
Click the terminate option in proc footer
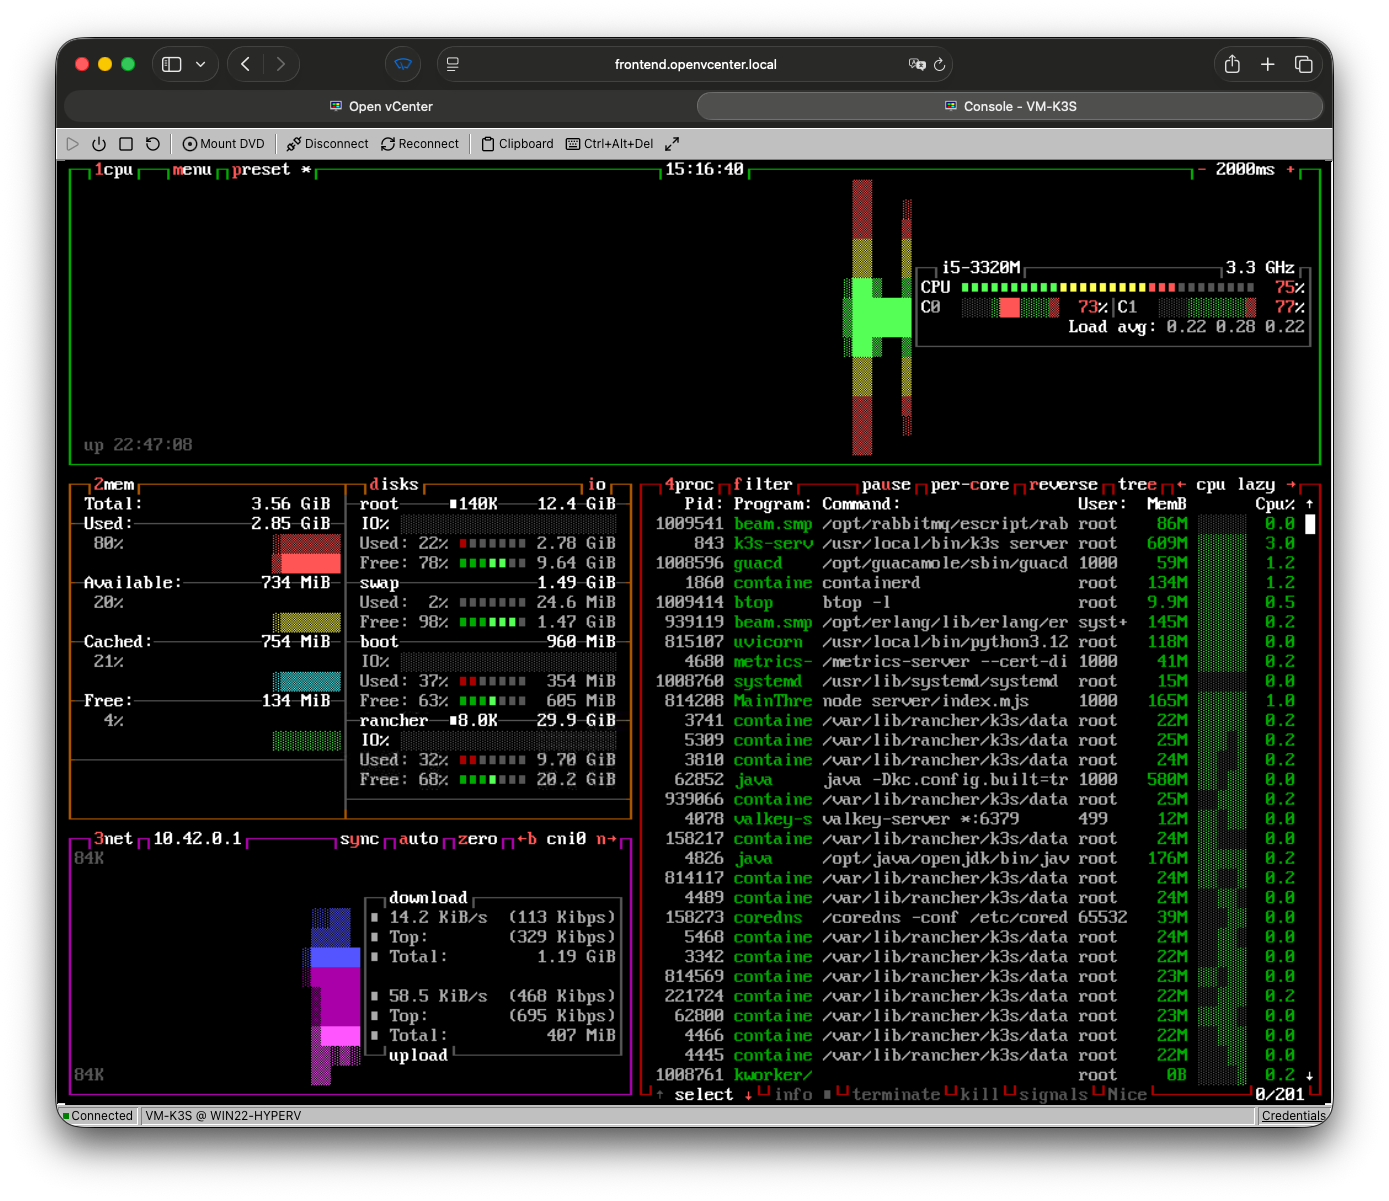coord(896,1095)
